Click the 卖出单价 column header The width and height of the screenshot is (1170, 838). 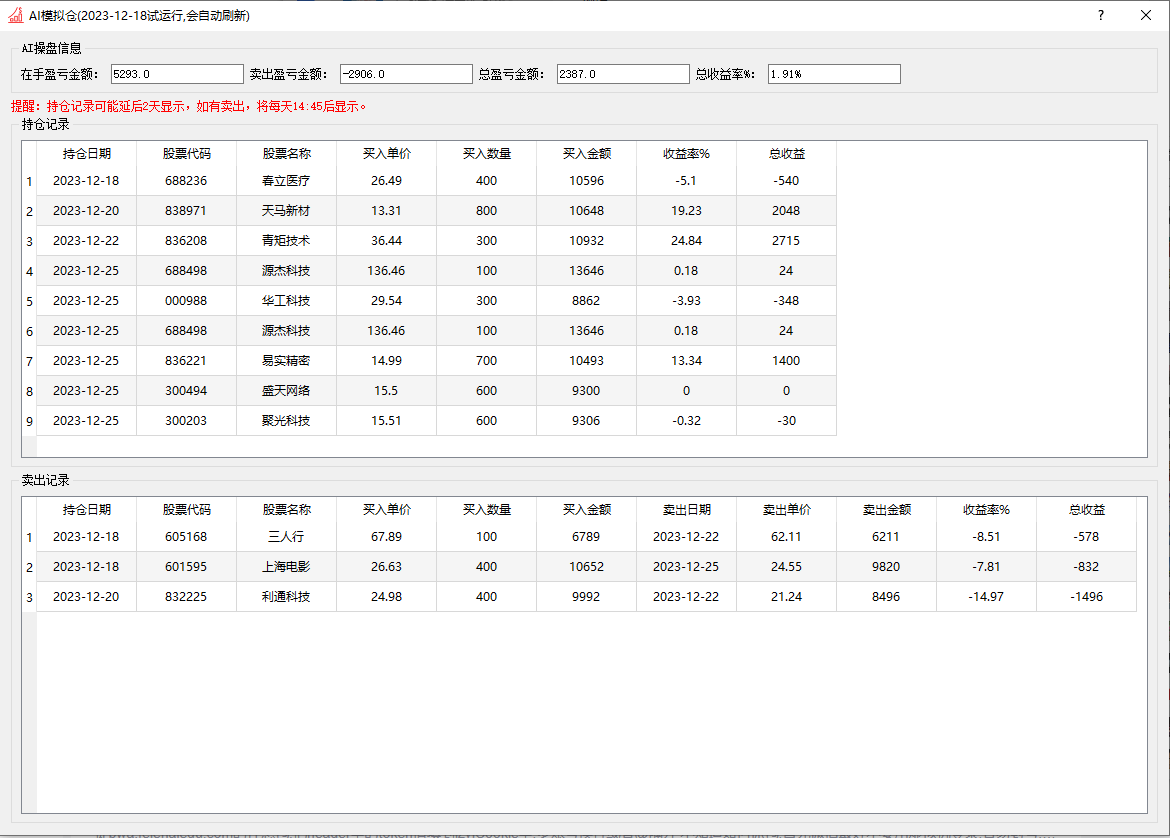(786, 509)
